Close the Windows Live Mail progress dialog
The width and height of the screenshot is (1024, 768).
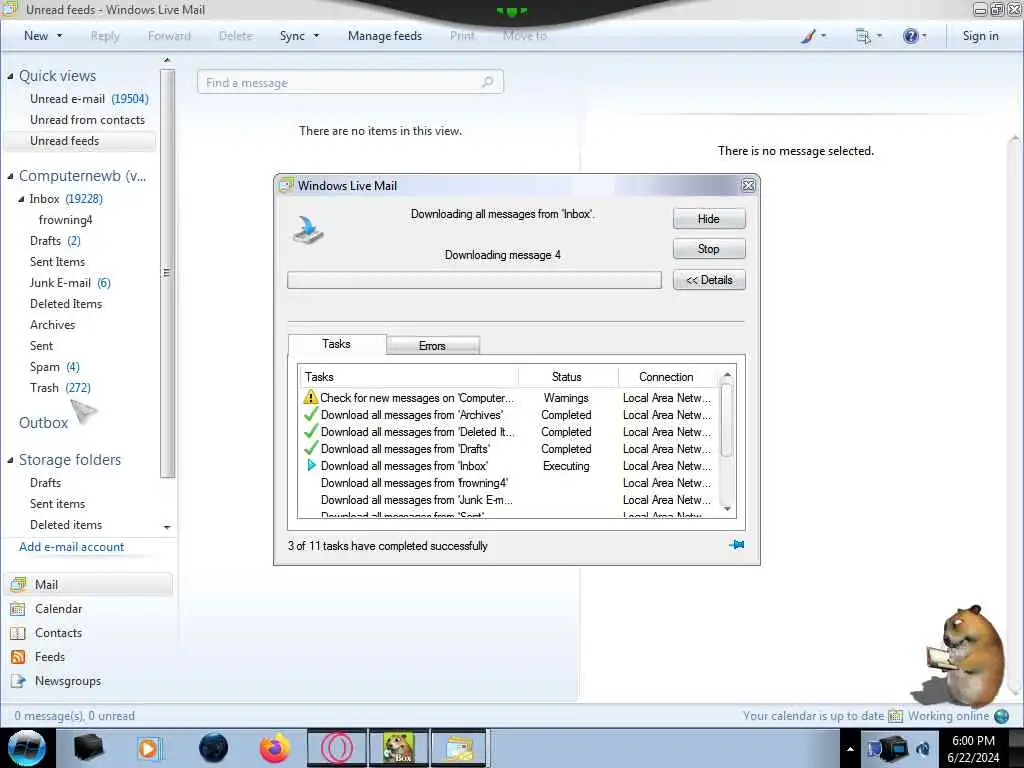click(748, 185)
